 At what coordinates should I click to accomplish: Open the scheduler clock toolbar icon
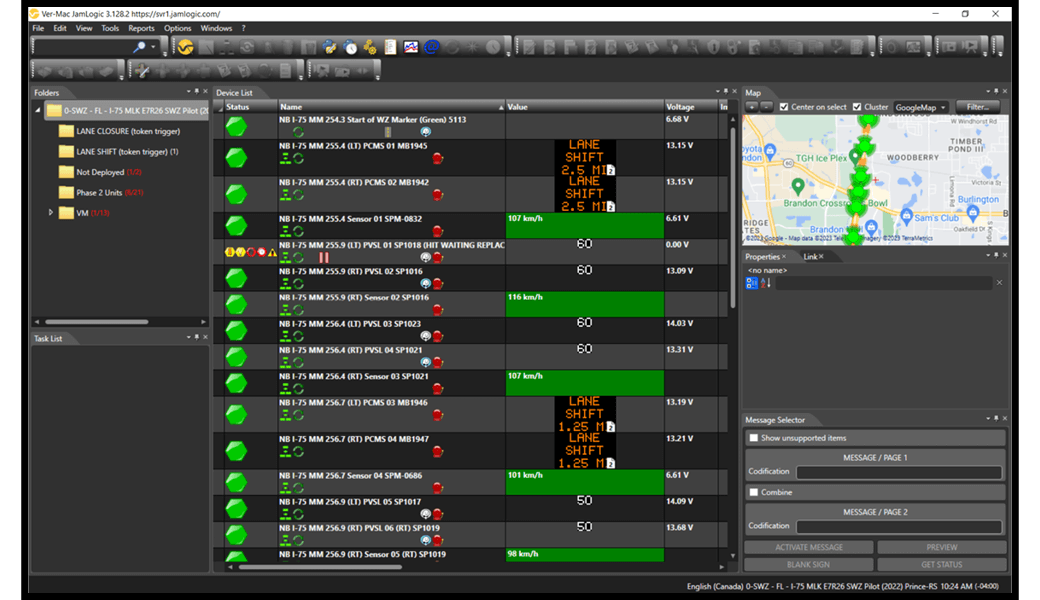click(350, 47)
